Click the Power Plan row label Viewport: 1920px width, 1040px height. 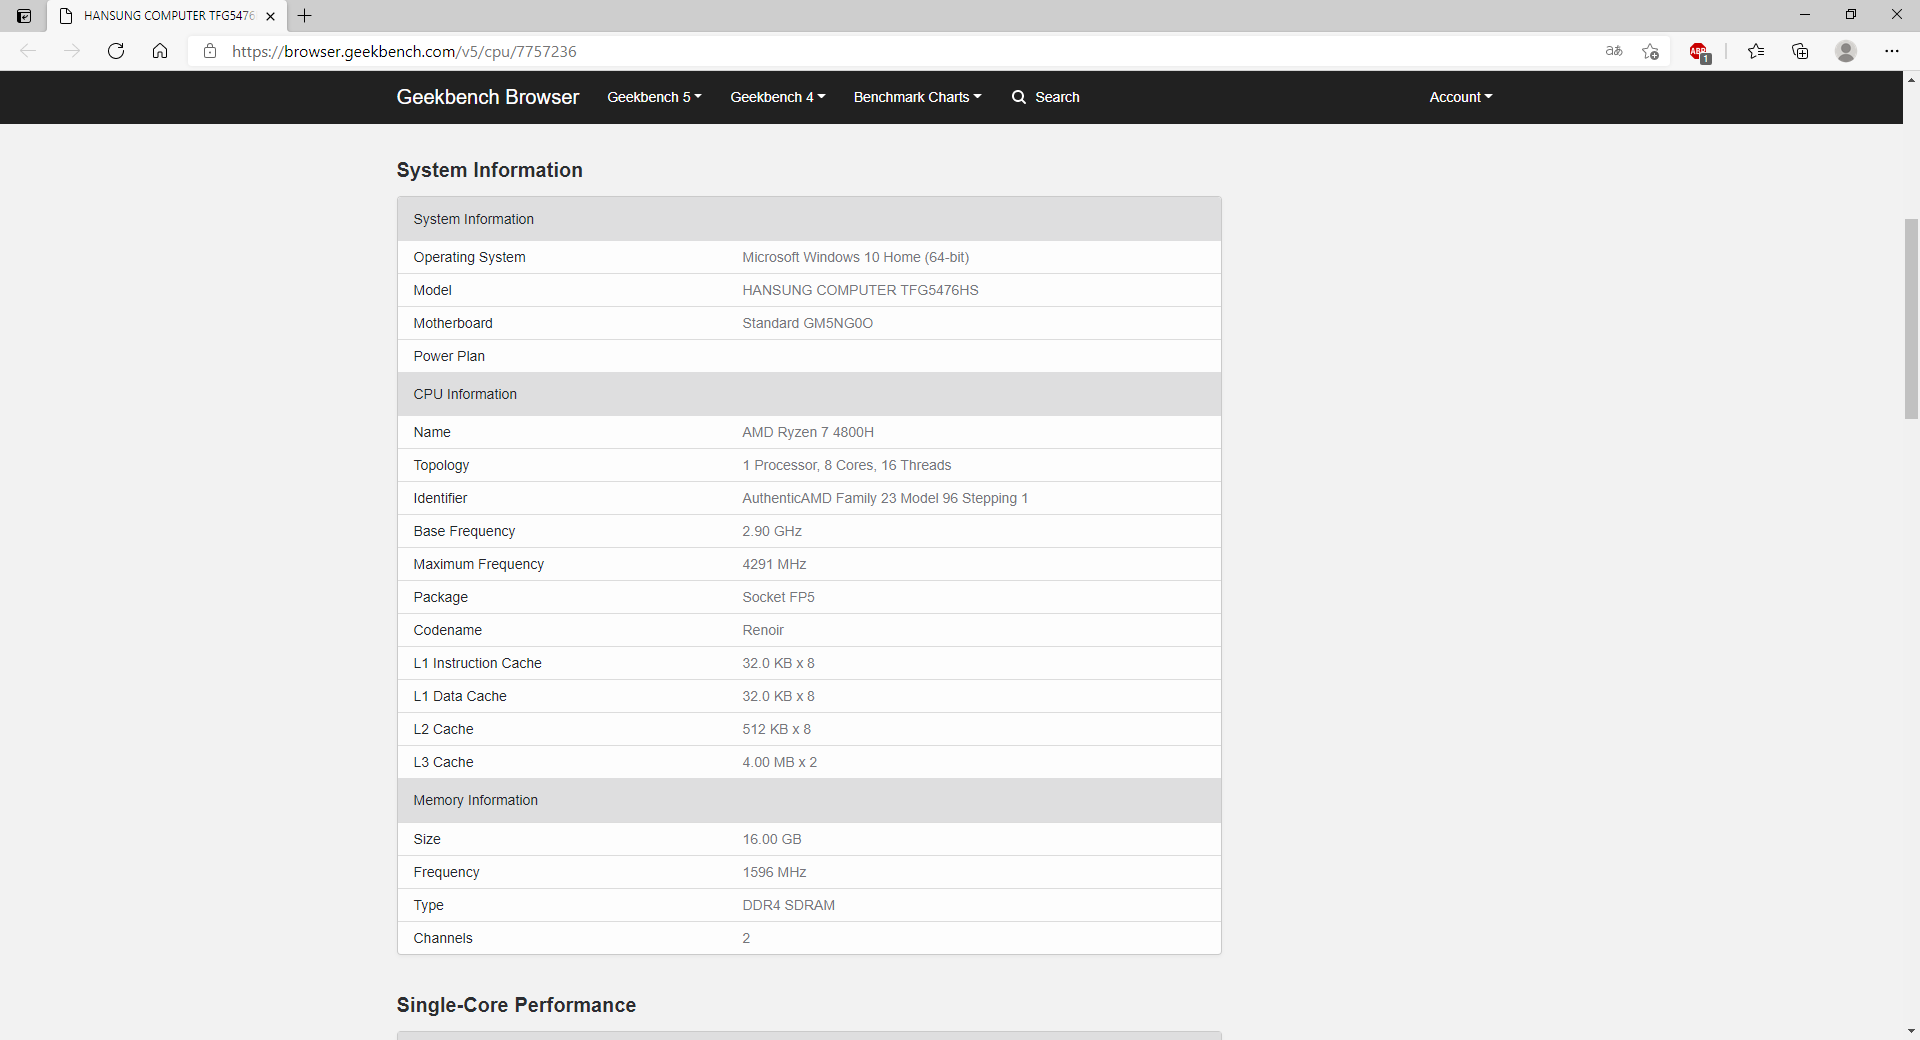click(x=449, y=356)
